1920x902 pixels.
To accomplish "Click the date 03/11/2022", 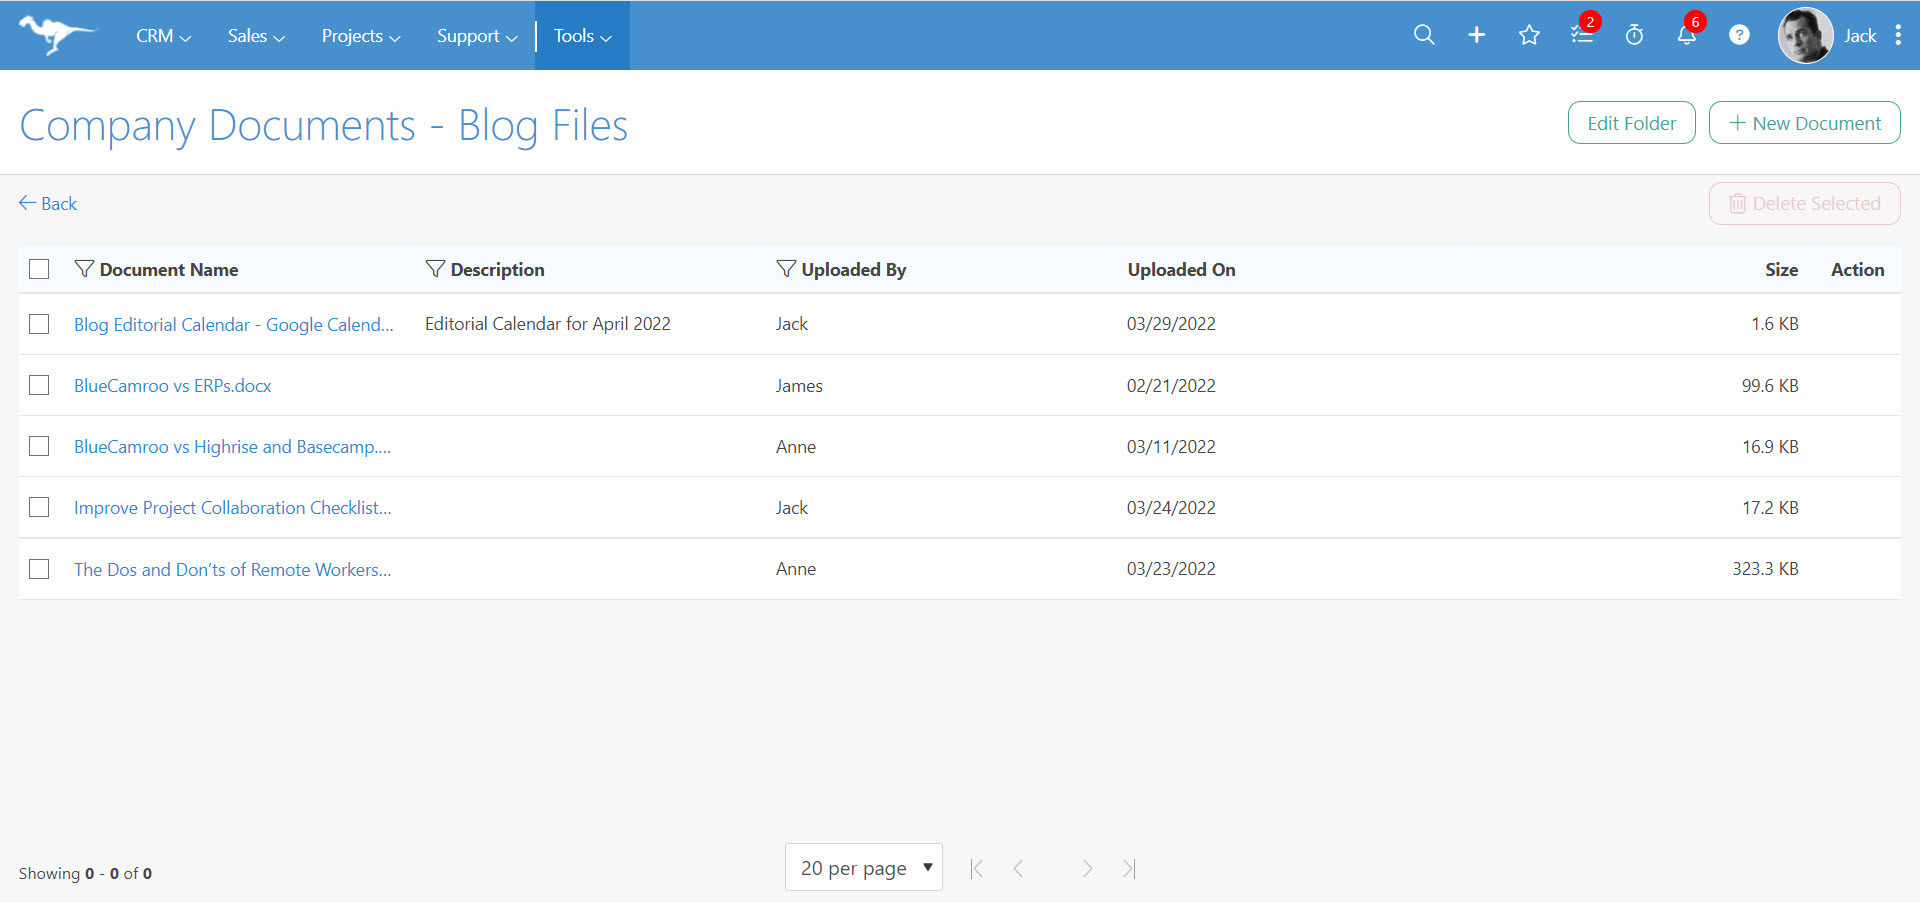I will click(1171, 446).
